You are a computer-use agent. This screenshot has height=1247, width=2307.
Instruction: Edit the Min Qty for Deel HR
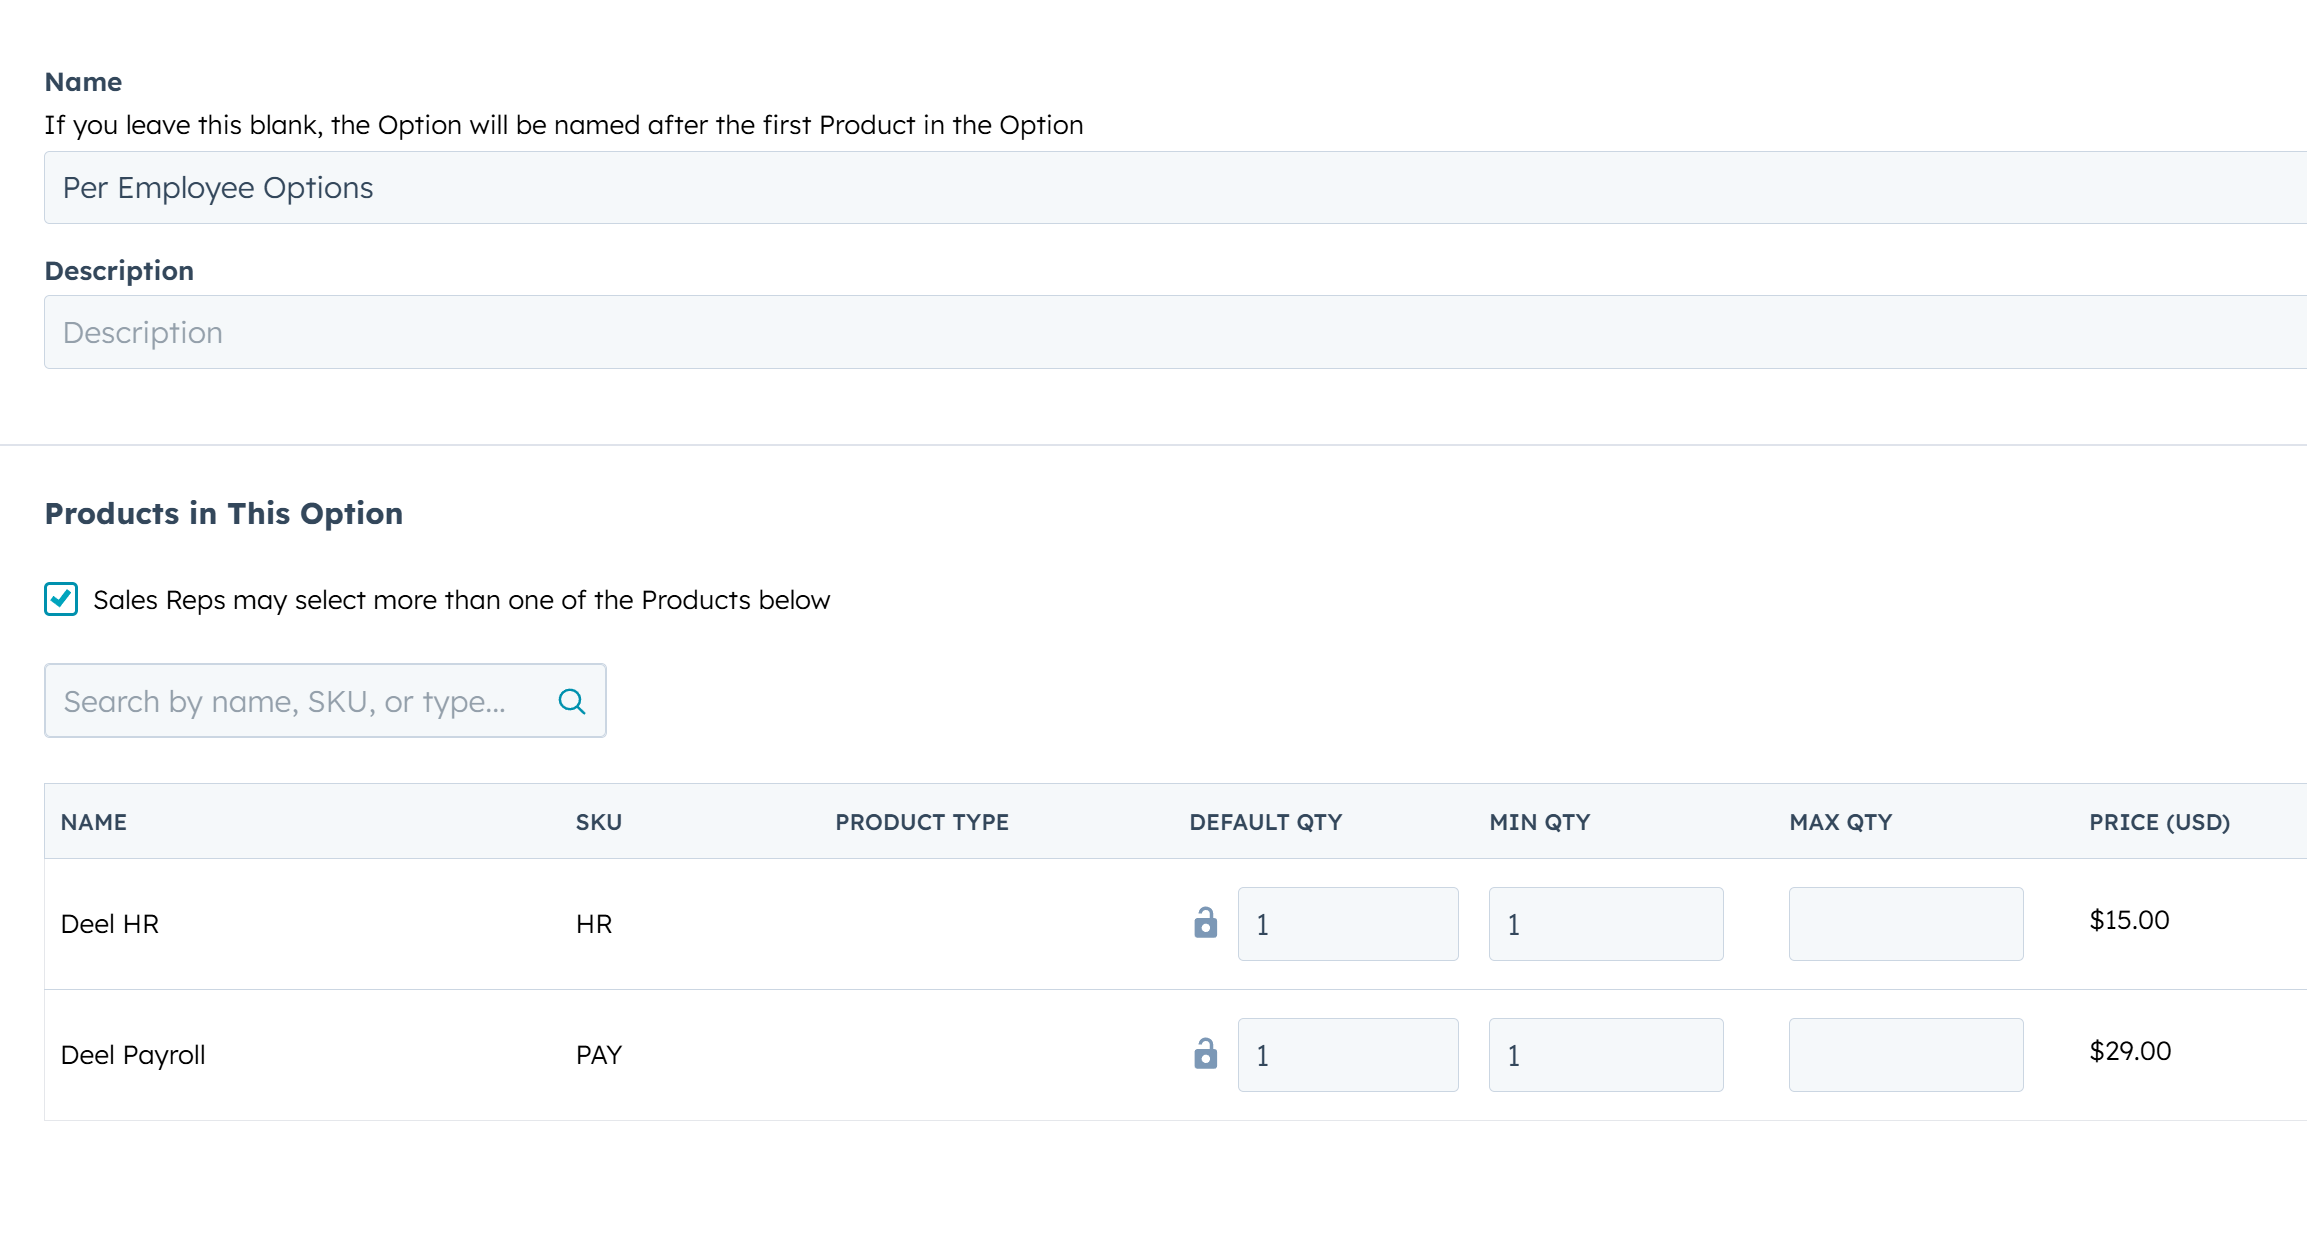click(x=1605, y=923)
